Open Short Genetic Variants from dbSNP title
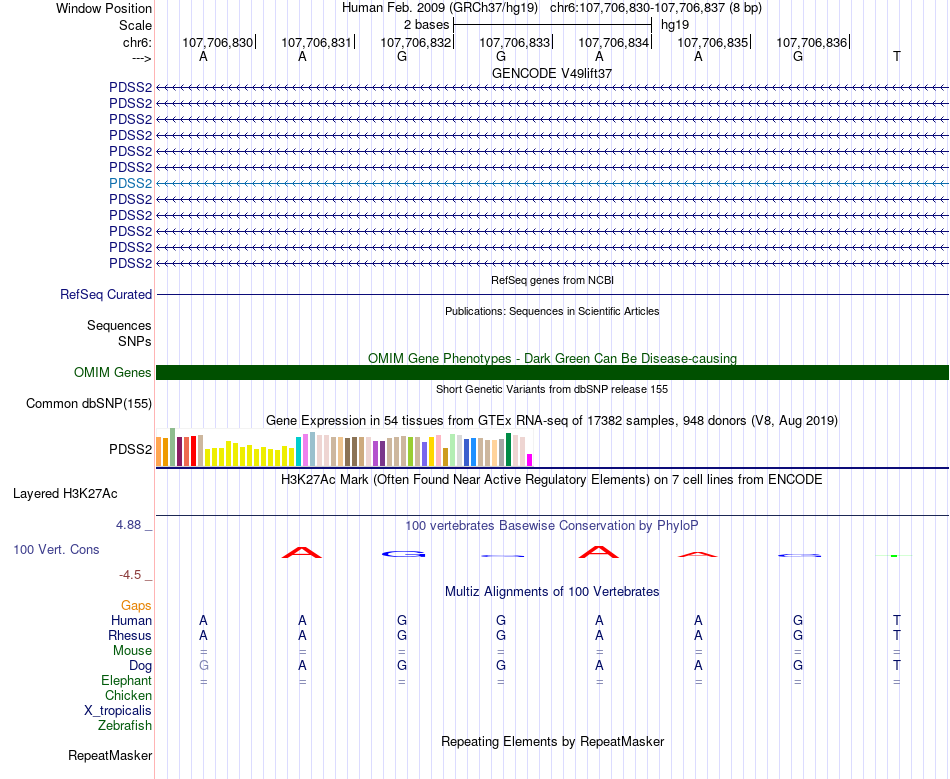 coord(552,389)
